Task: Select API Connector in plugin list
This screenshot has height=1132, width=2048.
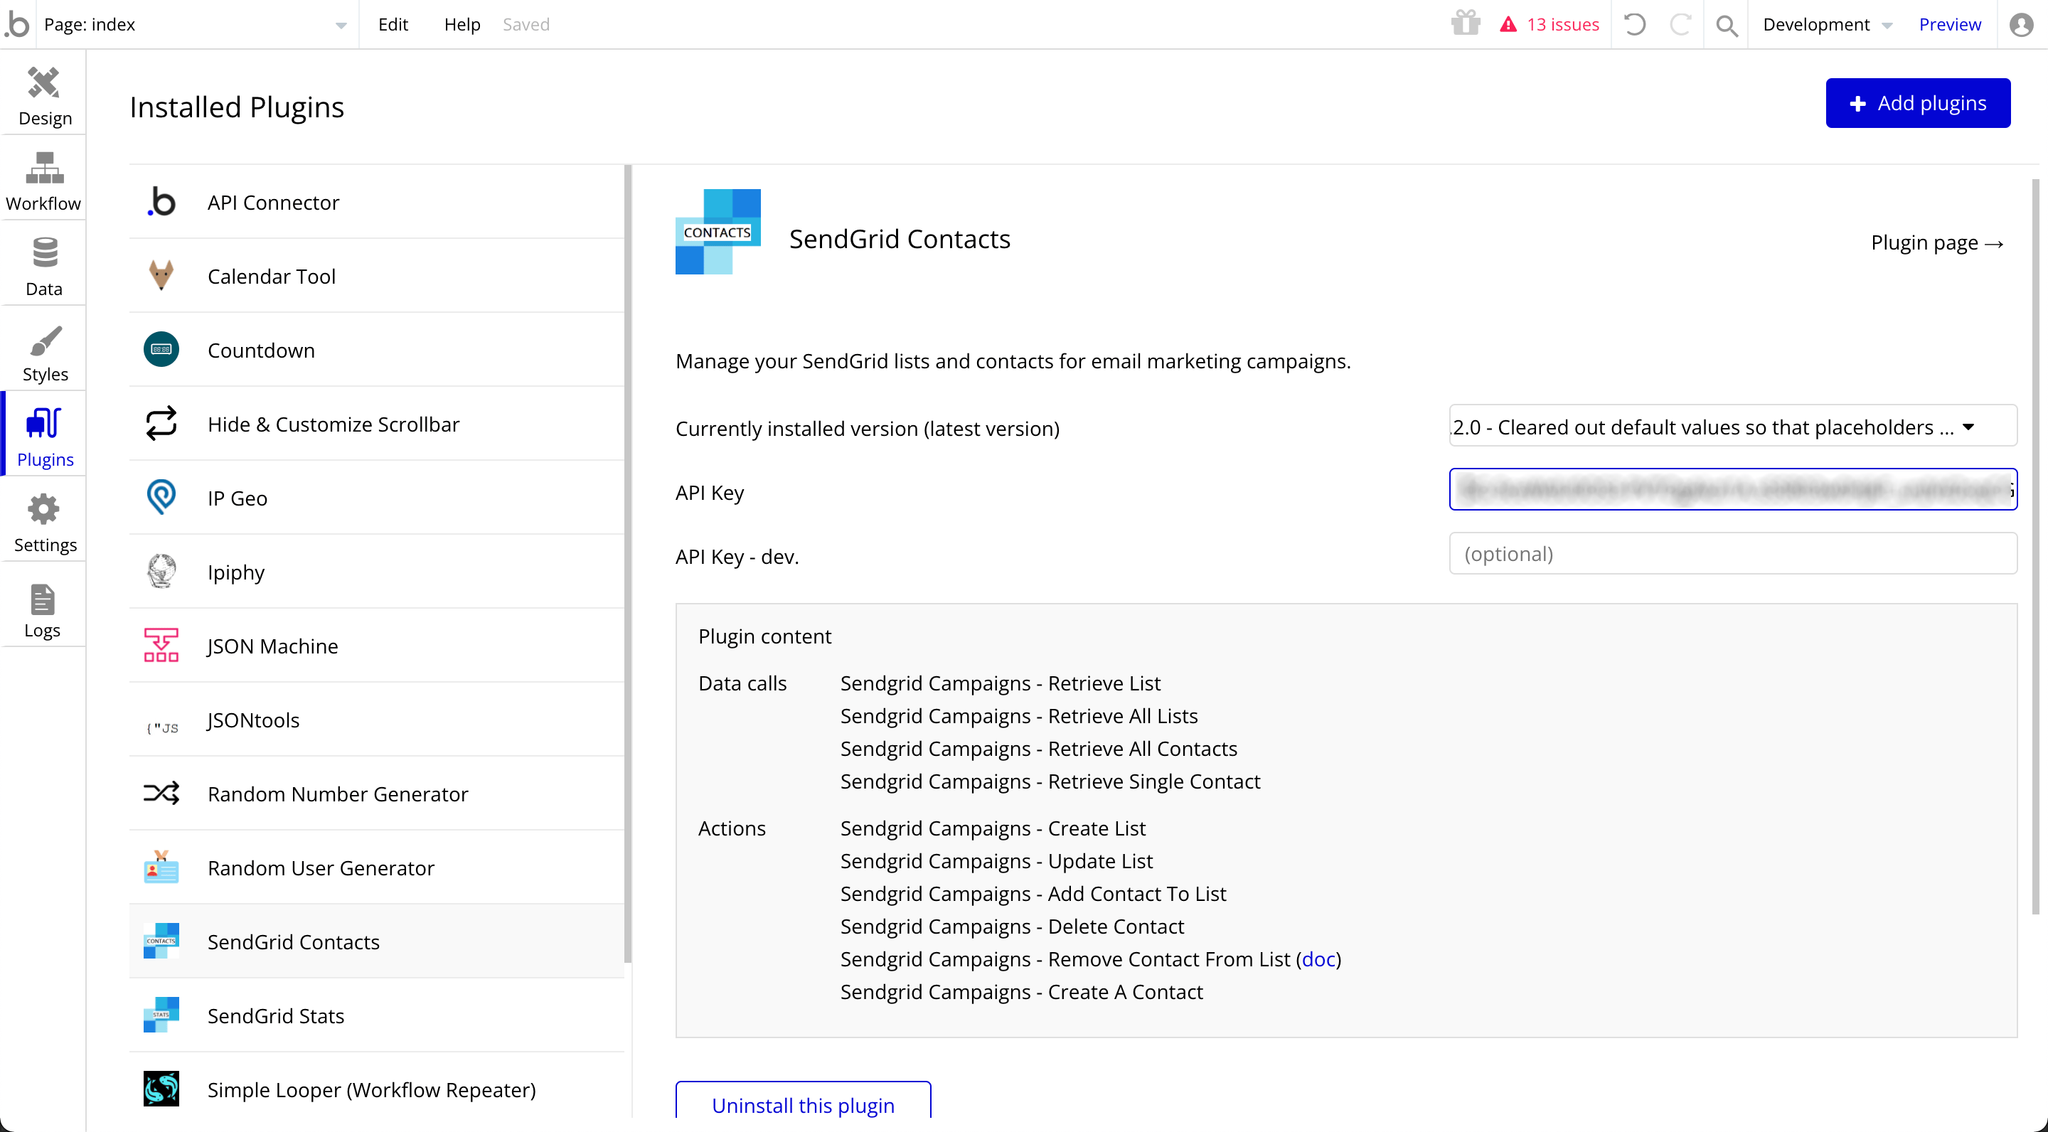Action: click(x=376, y=202)
